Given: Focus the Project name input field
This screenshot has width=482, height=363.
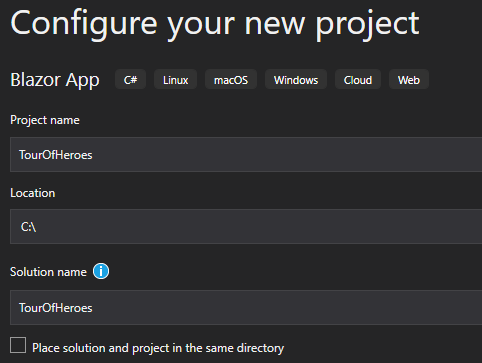Looking at the screenshot, I should [x=246, y=155].
